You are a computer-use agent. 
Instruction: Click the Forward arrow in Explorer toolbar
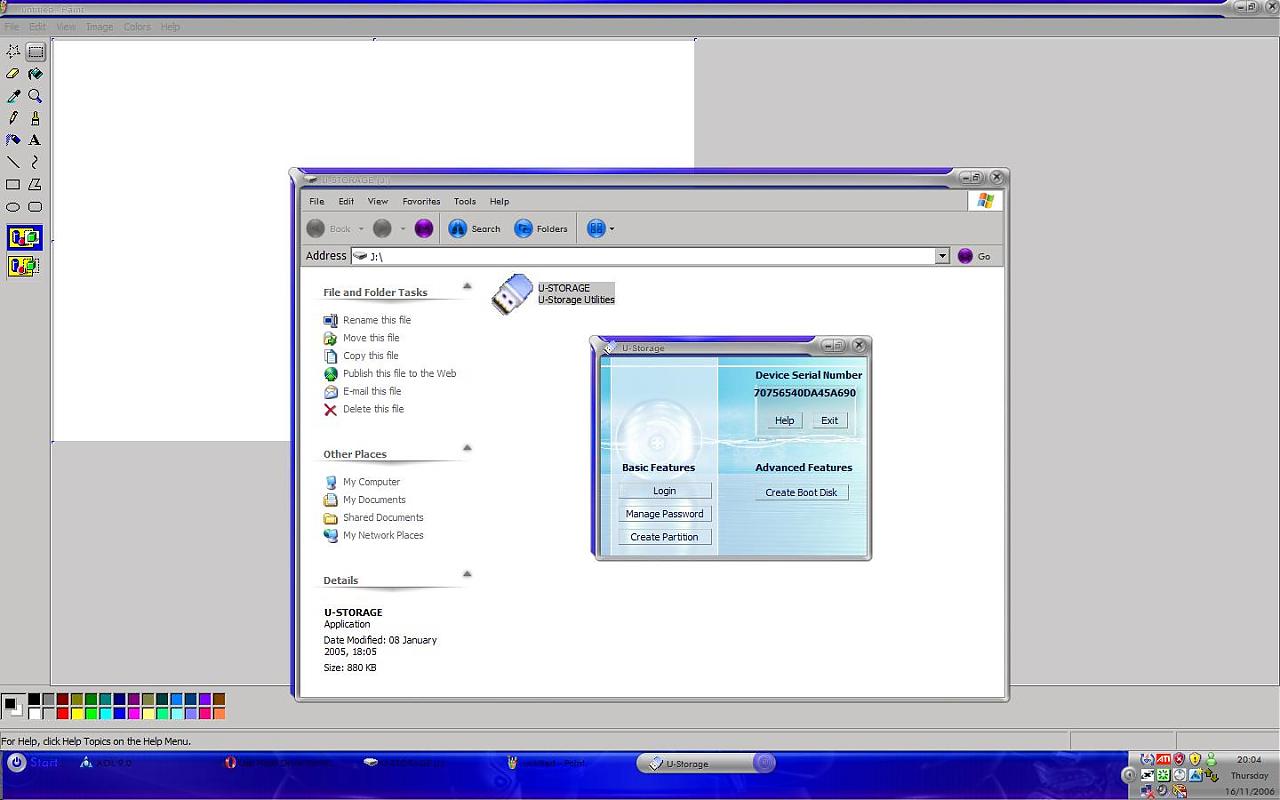[x=382, y=229]
